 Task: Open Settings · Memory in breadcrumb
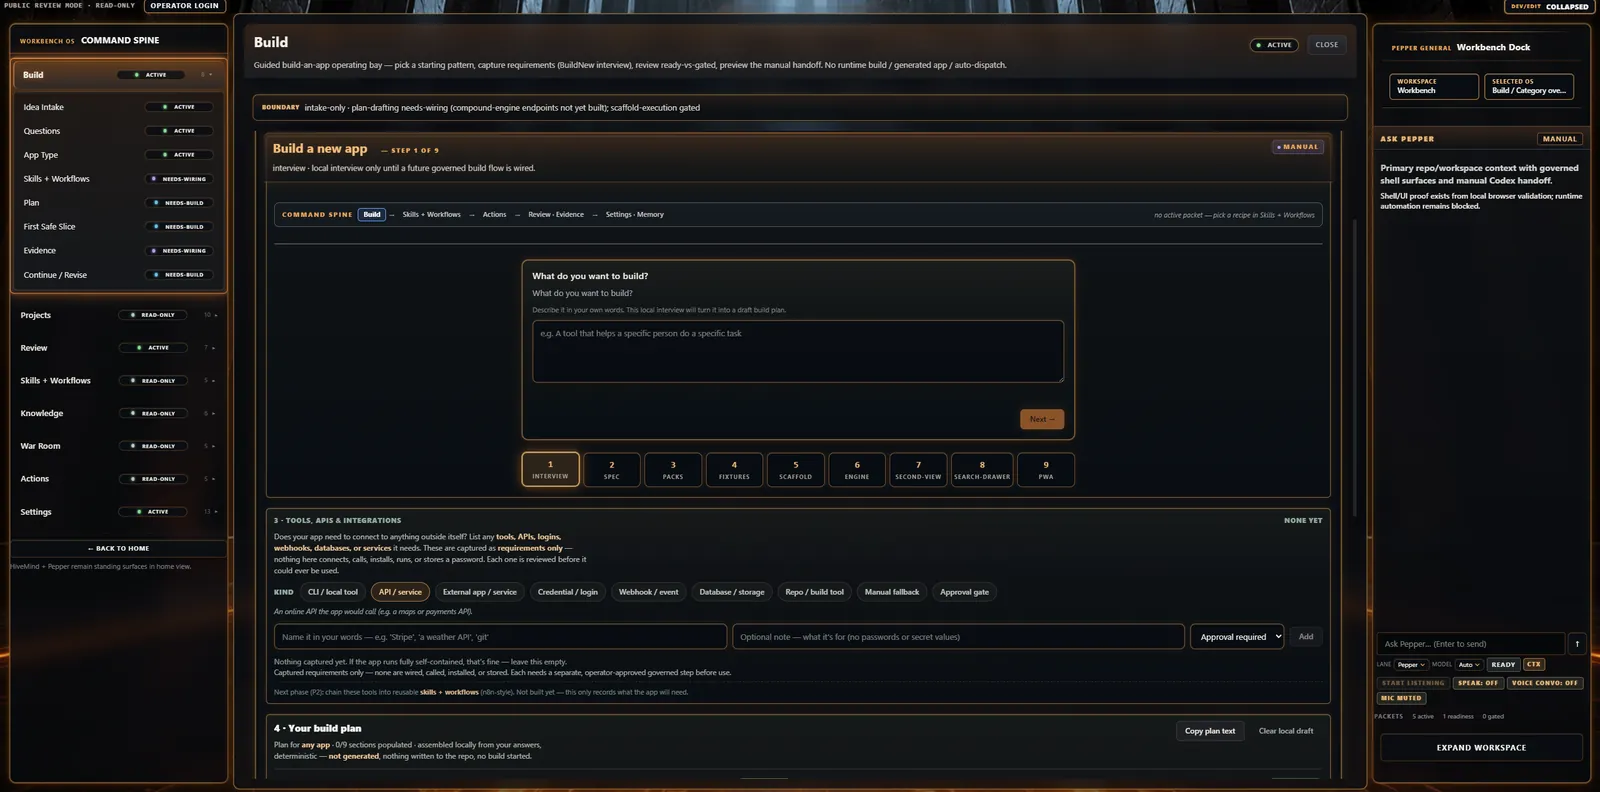tap(634, 215)
